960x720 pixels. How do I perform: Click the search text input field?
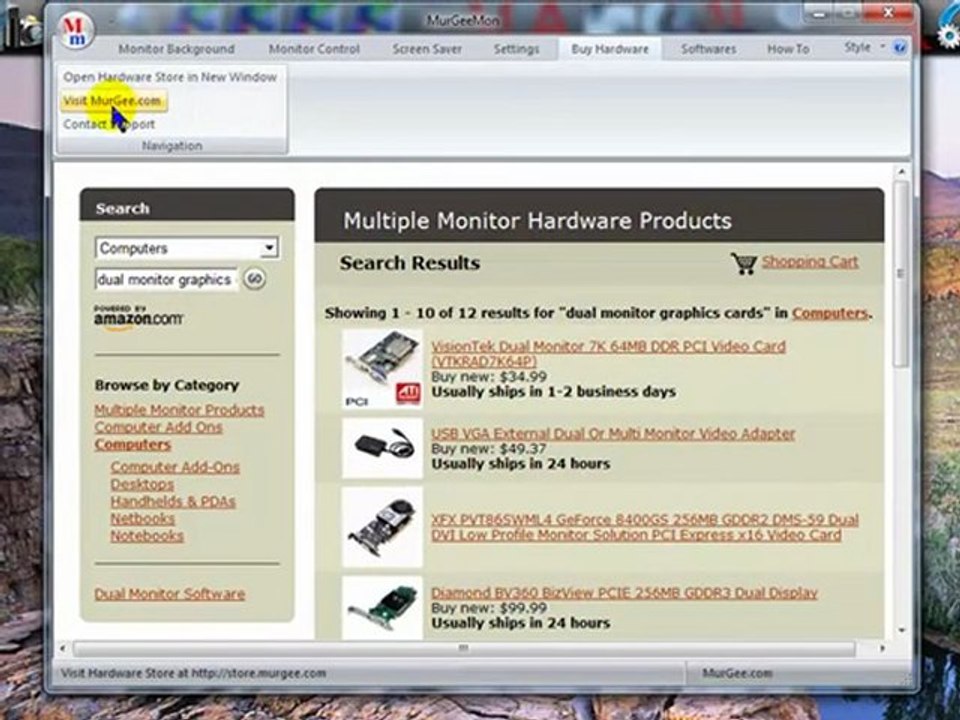pyautogui.click(x=166, y=280)
